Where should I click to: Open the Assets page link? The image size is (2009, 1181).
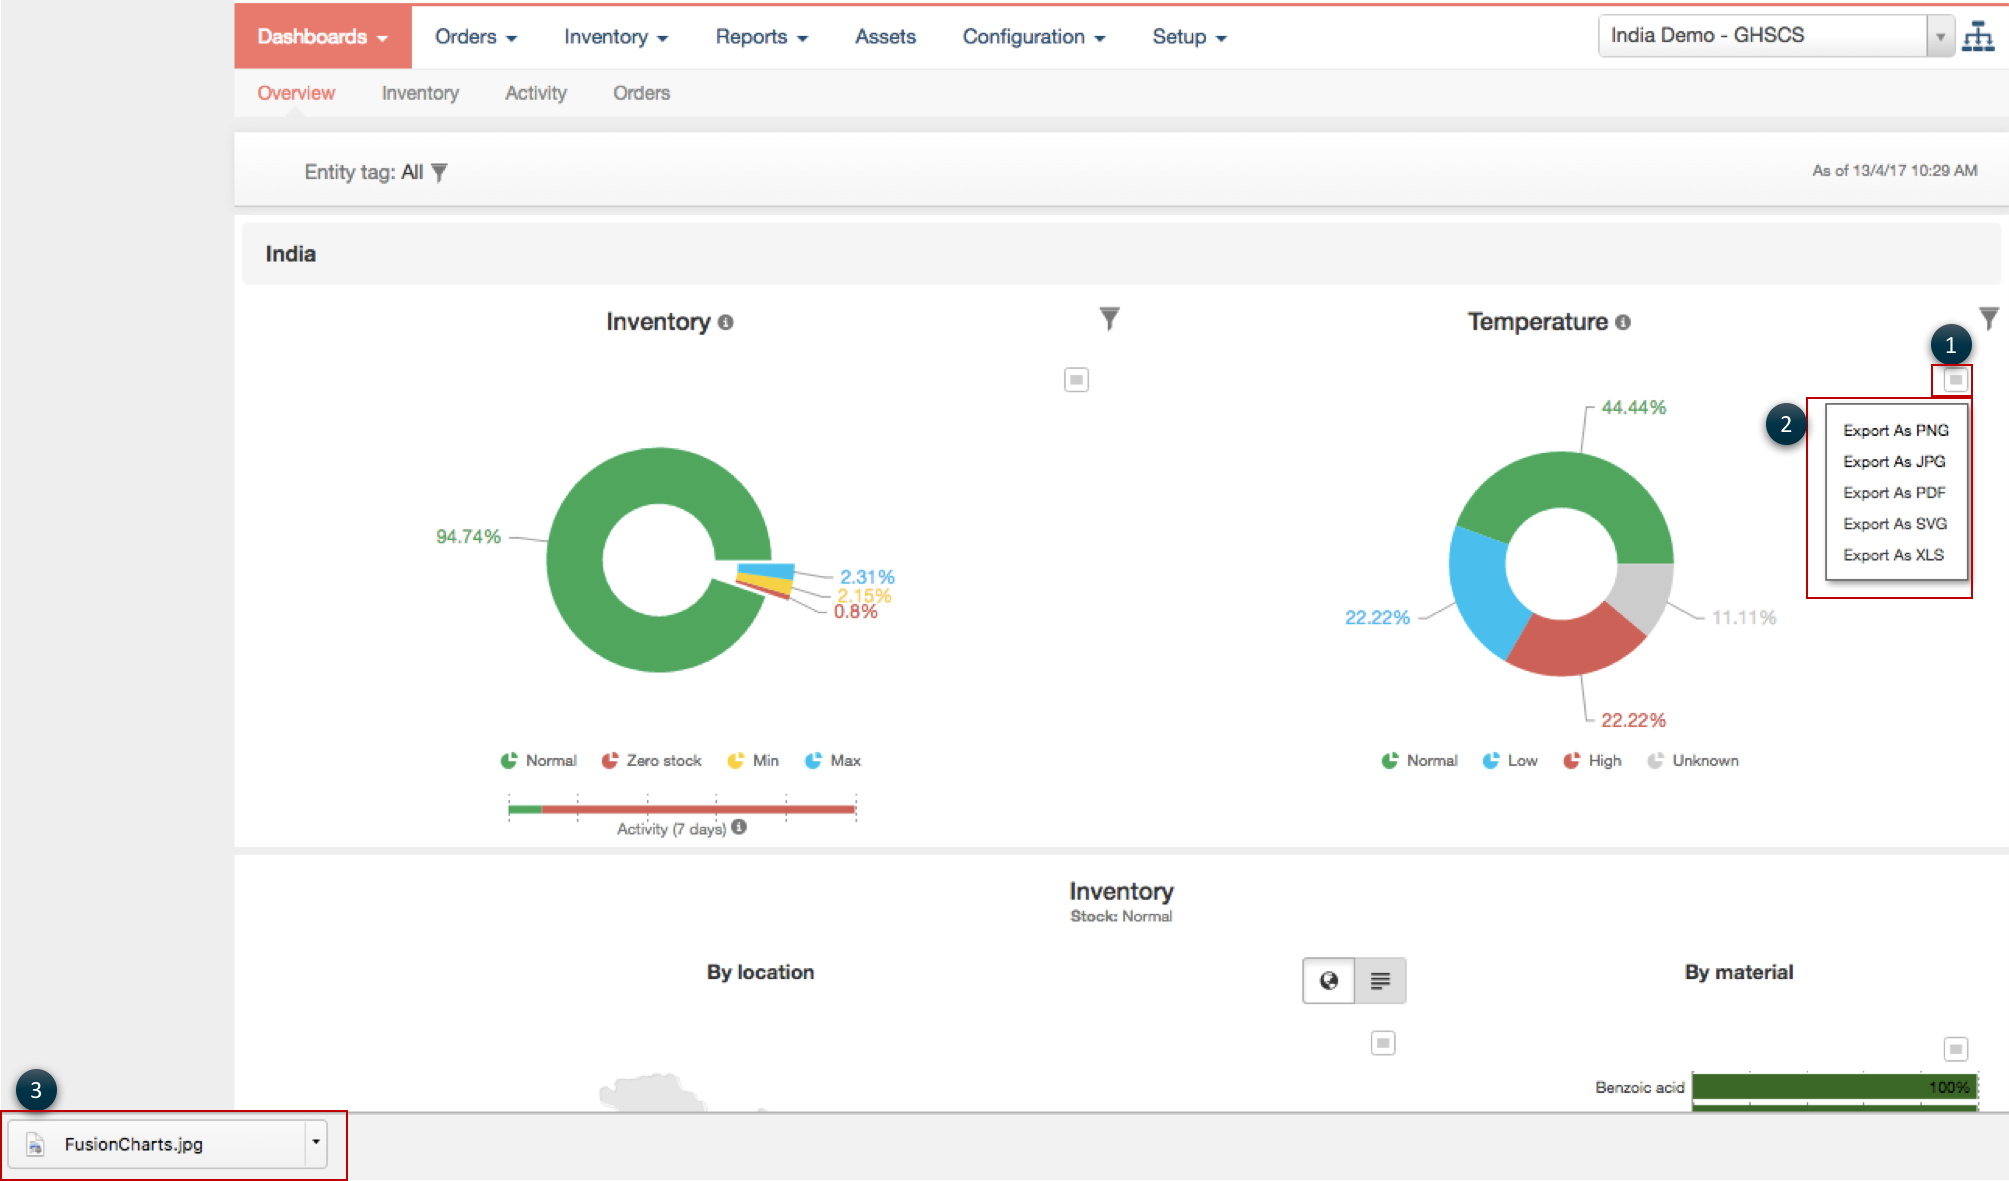[x=885, y=37]
